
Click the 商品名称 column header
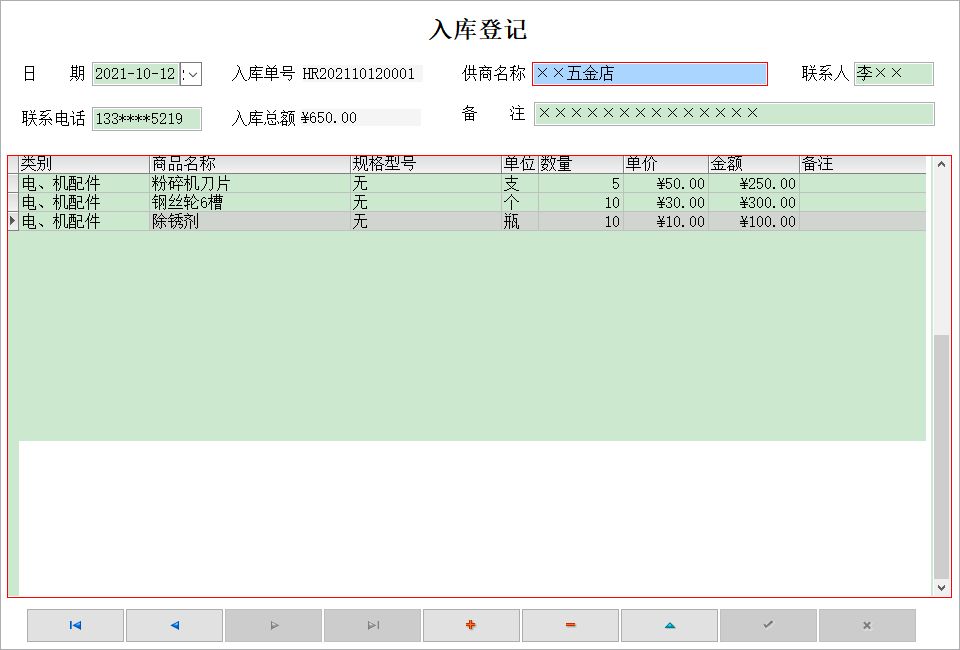[250, 164]
